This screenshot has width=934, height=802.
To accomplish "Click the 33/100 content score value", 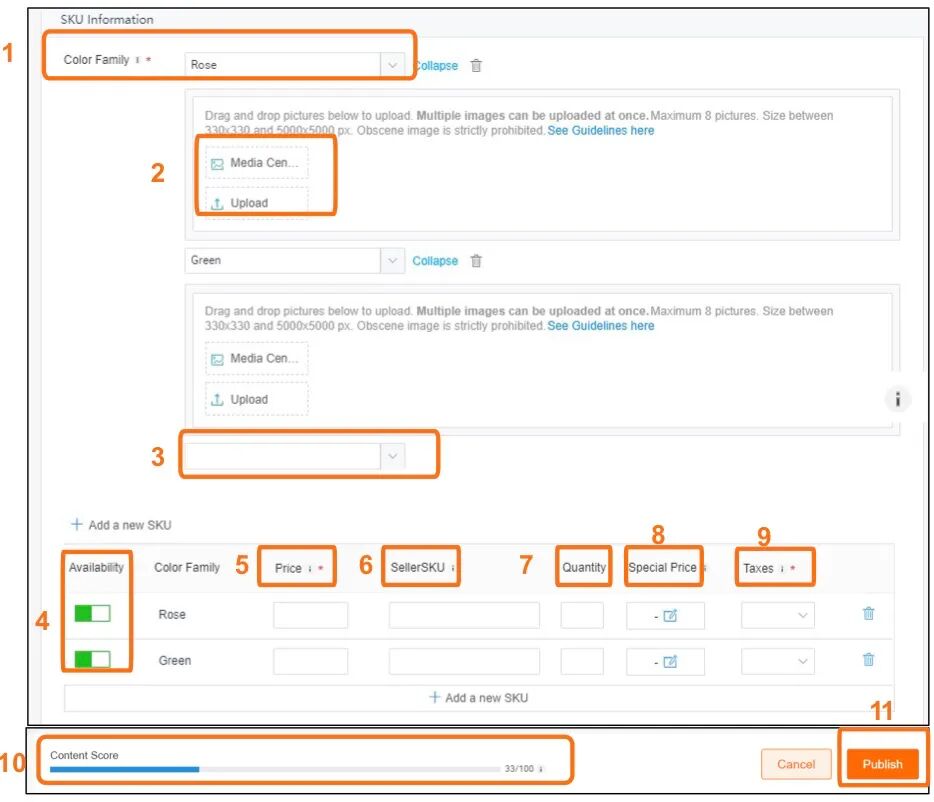I will click(x=519, y=769).
